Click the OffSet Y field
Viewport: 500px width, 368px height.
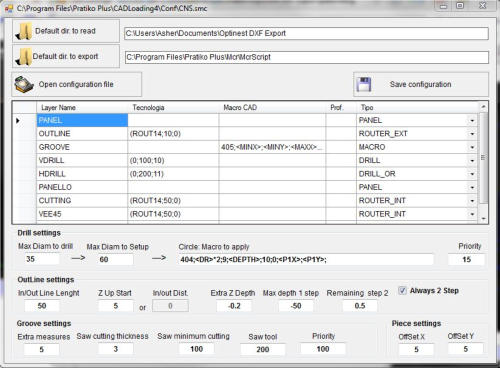pyautogui.click(x=466, y=349)
